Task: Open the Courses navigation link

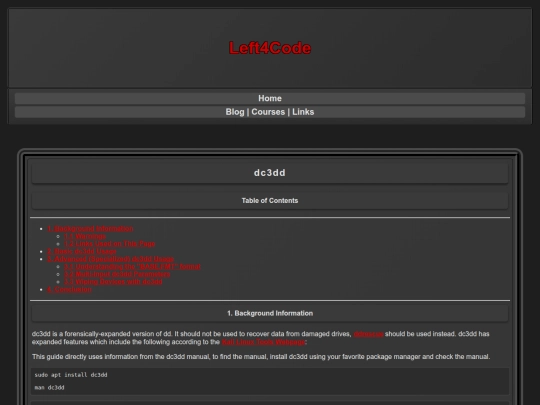Action: pos(268,112)
